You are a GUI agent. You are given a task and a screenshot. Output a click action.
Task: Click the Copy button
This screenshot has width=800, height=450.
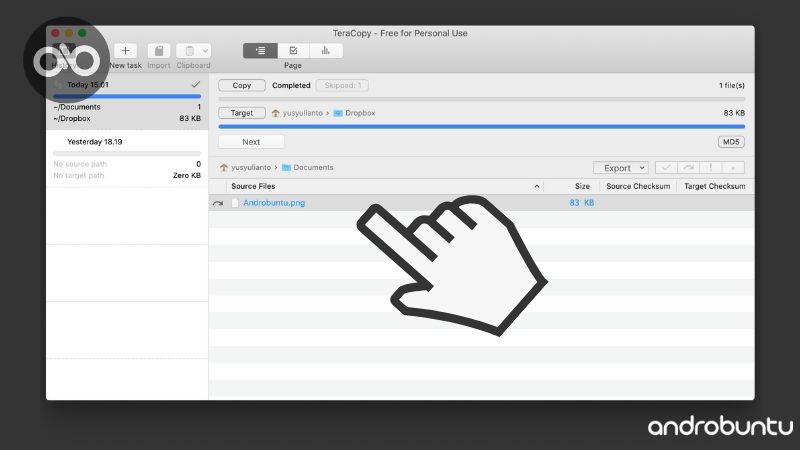click(x=242, y=85)
